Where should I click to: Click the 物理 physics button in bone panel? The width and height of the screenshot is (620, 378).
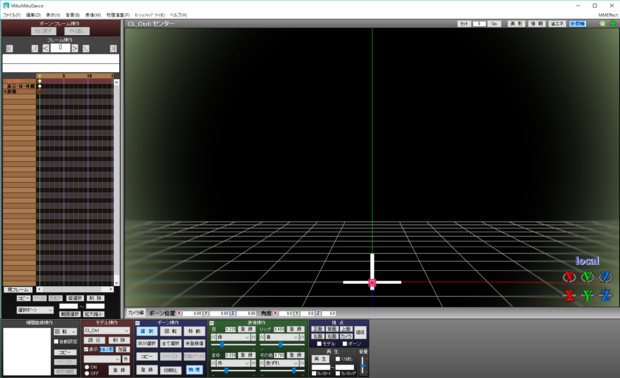(194, 370)
